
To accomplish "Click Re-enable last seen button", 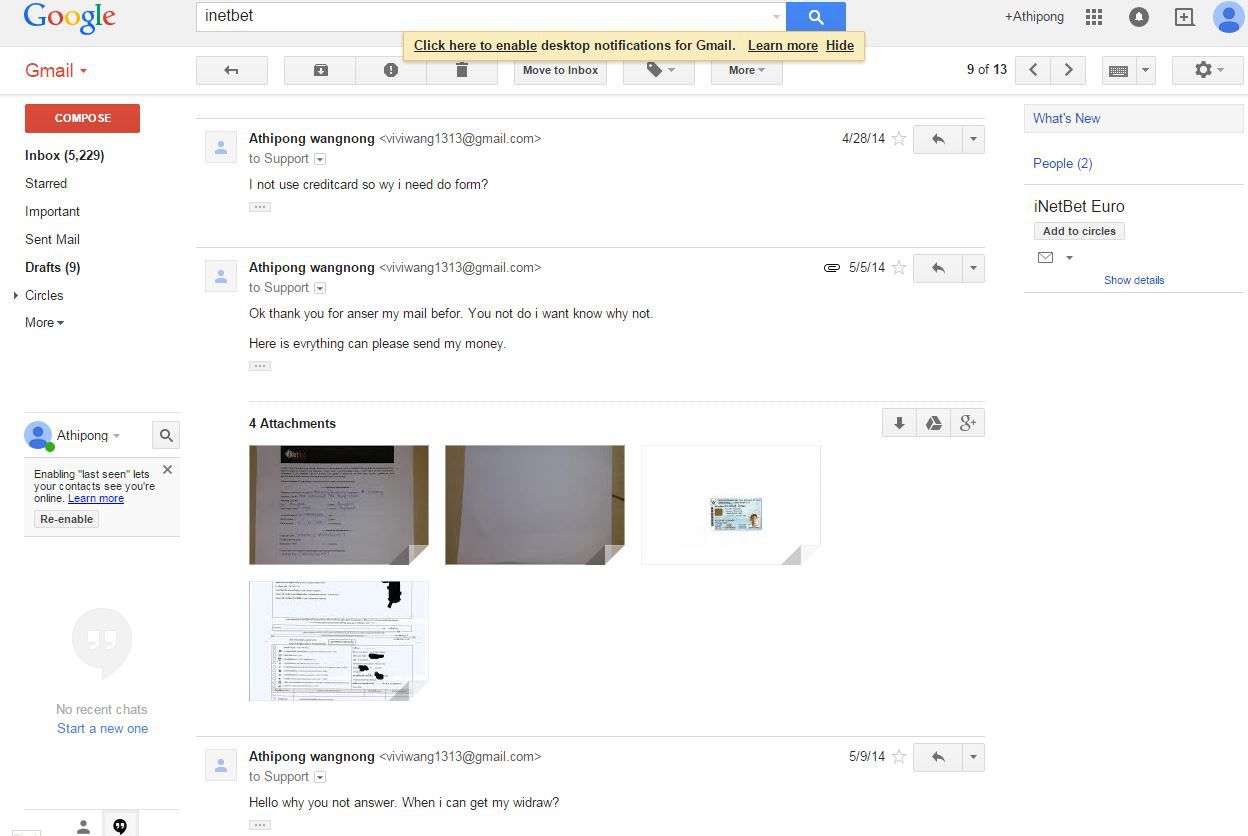I will pyautogui.click(x=67, y=519).
